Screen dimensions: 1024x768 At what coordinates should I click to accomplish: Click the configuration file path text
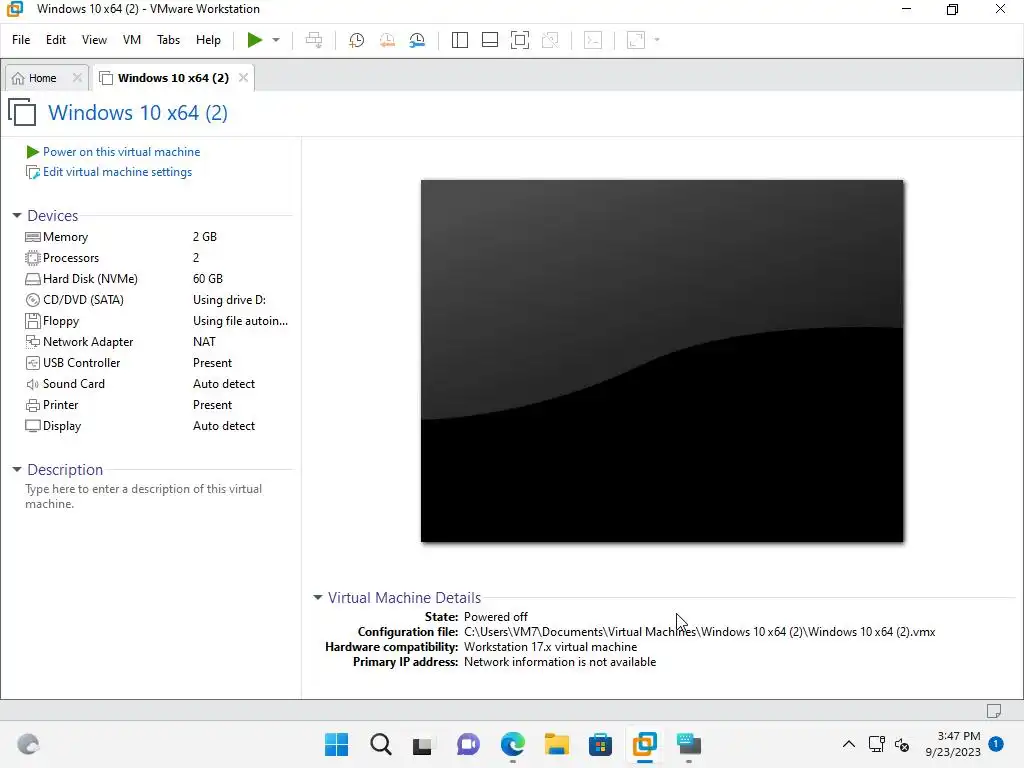[699, 632]
